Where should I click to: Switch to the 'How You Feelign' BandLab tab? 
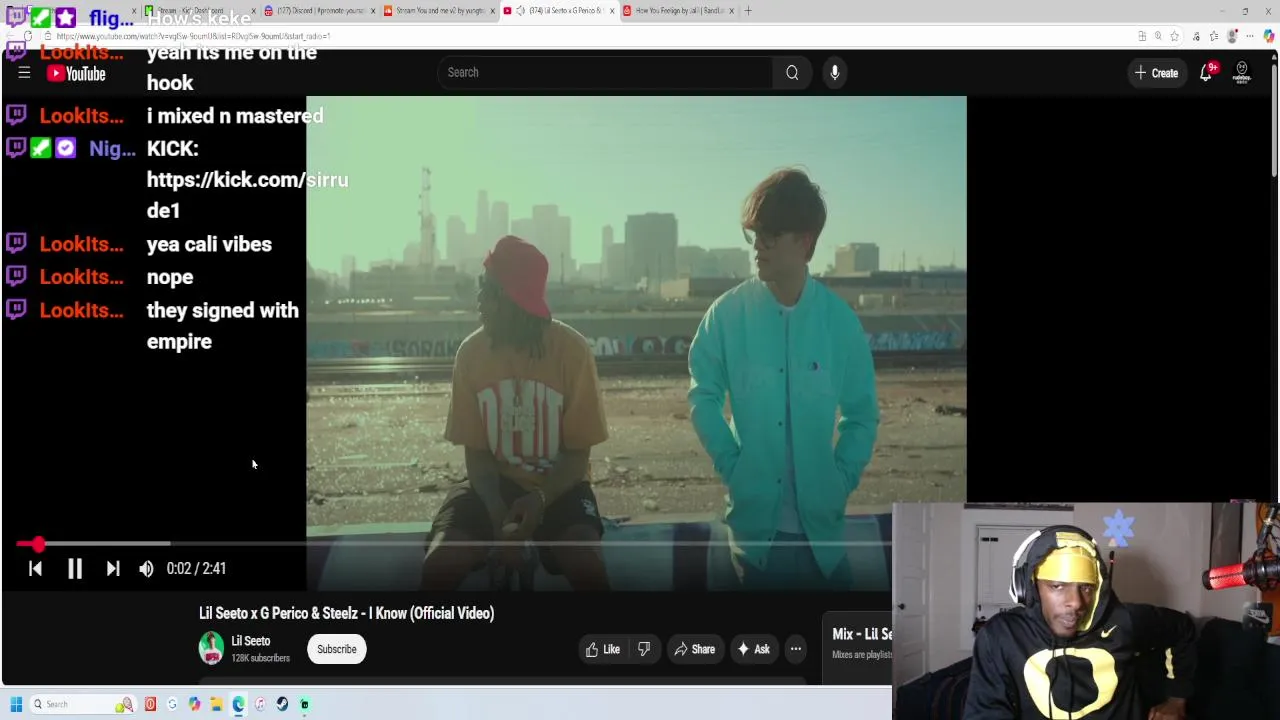click(x=678, y=11)
